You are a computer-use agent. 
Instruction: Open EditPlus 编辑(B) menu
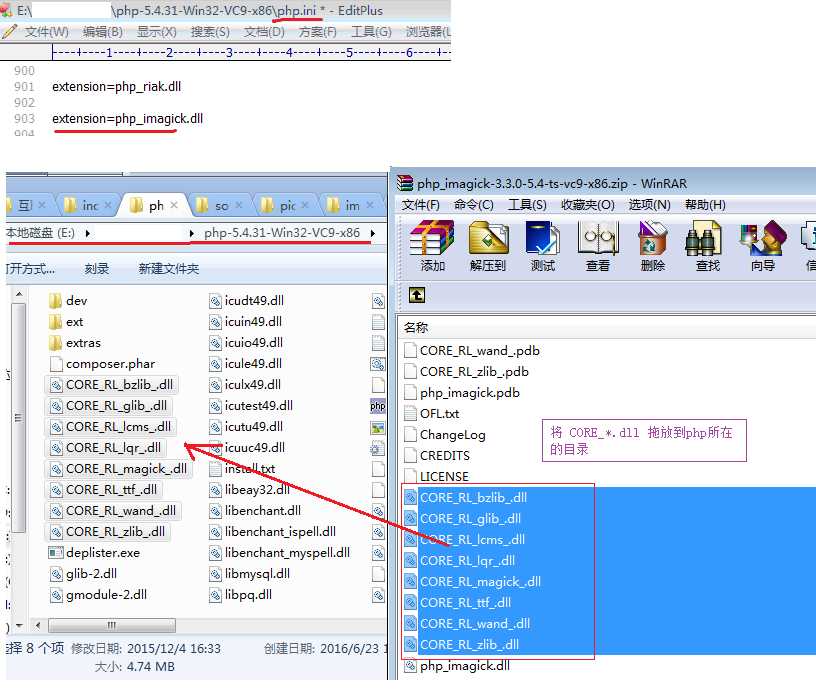(x=103, y=32)
